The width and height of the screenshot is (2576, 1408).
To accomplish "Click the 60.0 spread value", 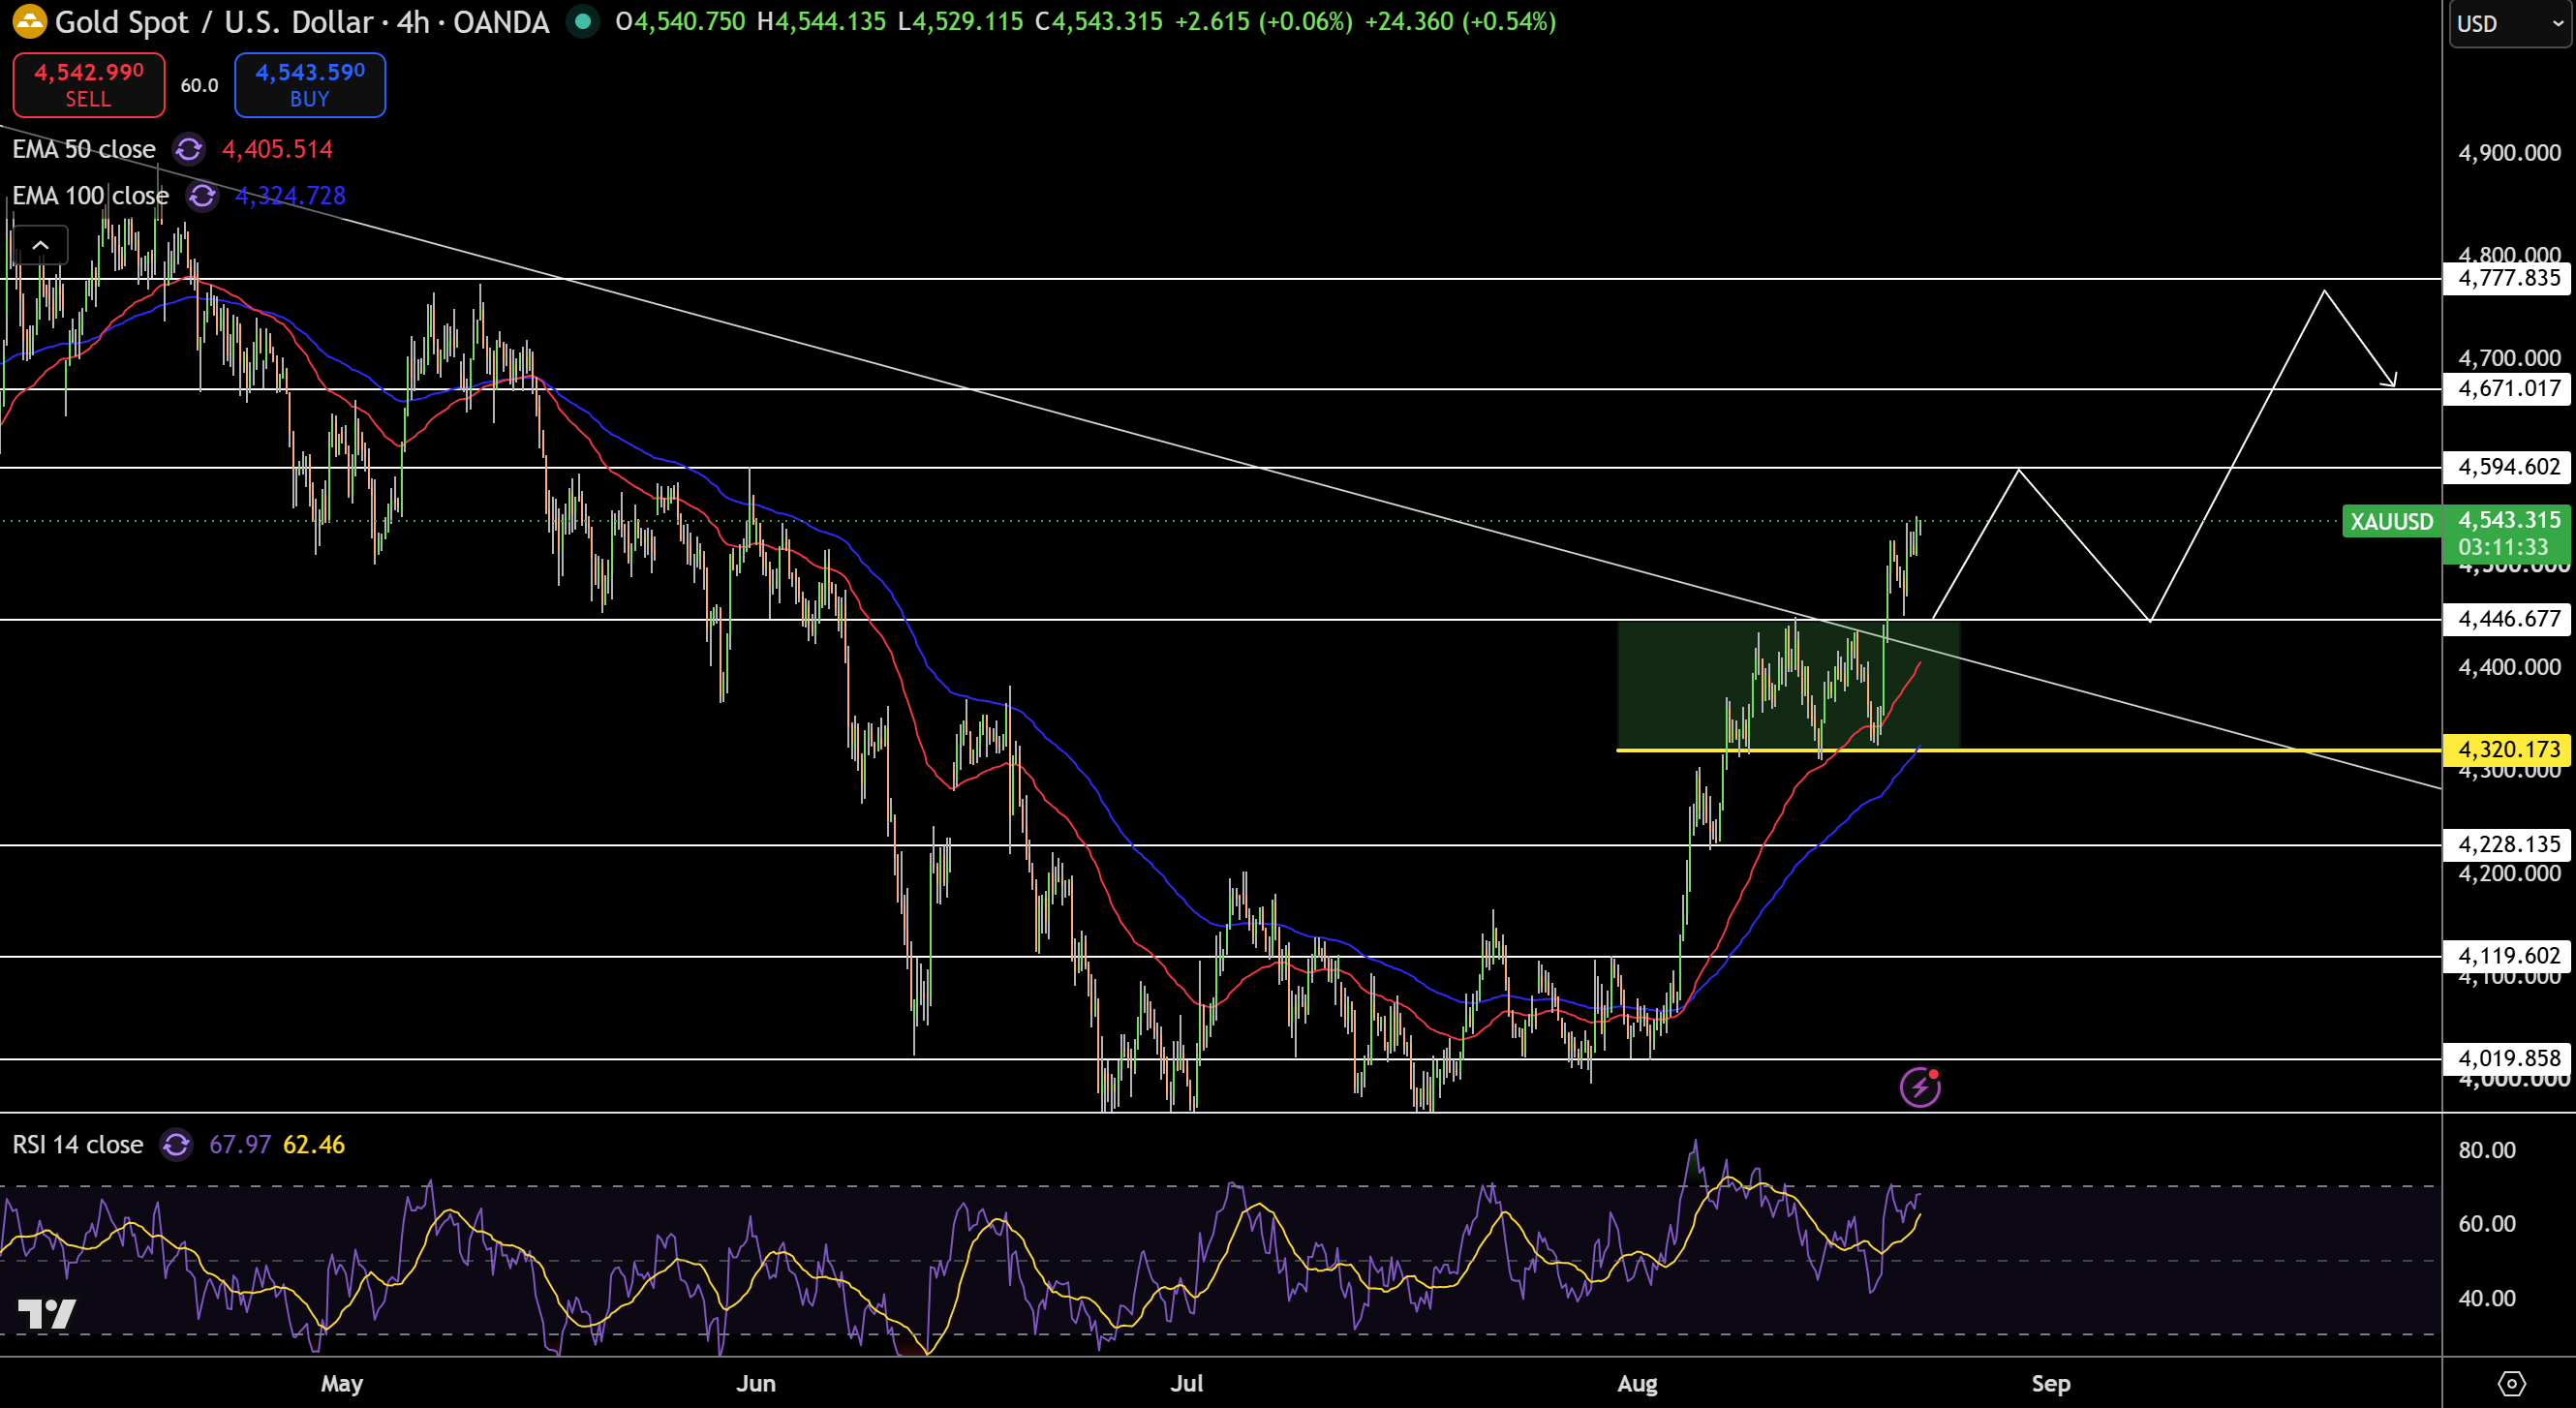I will (199, 85).
